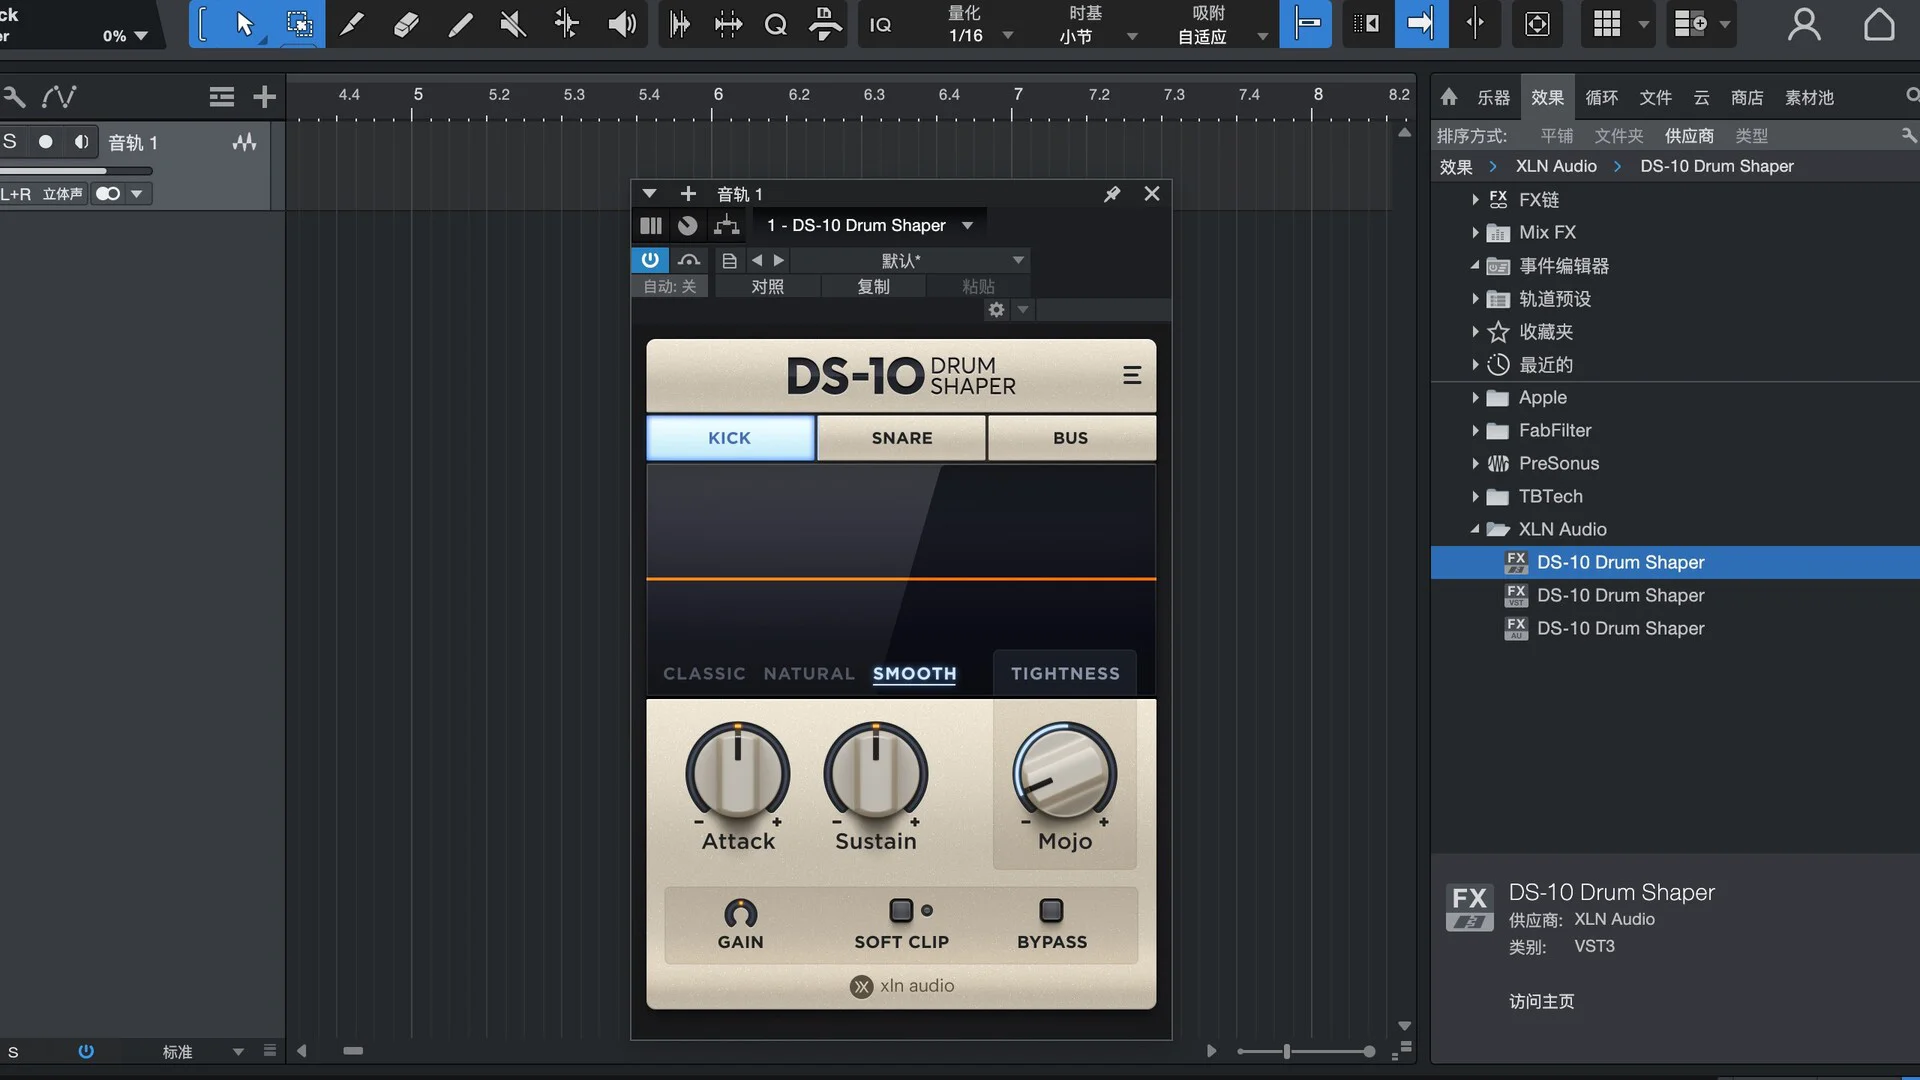Add a new track with plus icon

[x=264, y=97]
